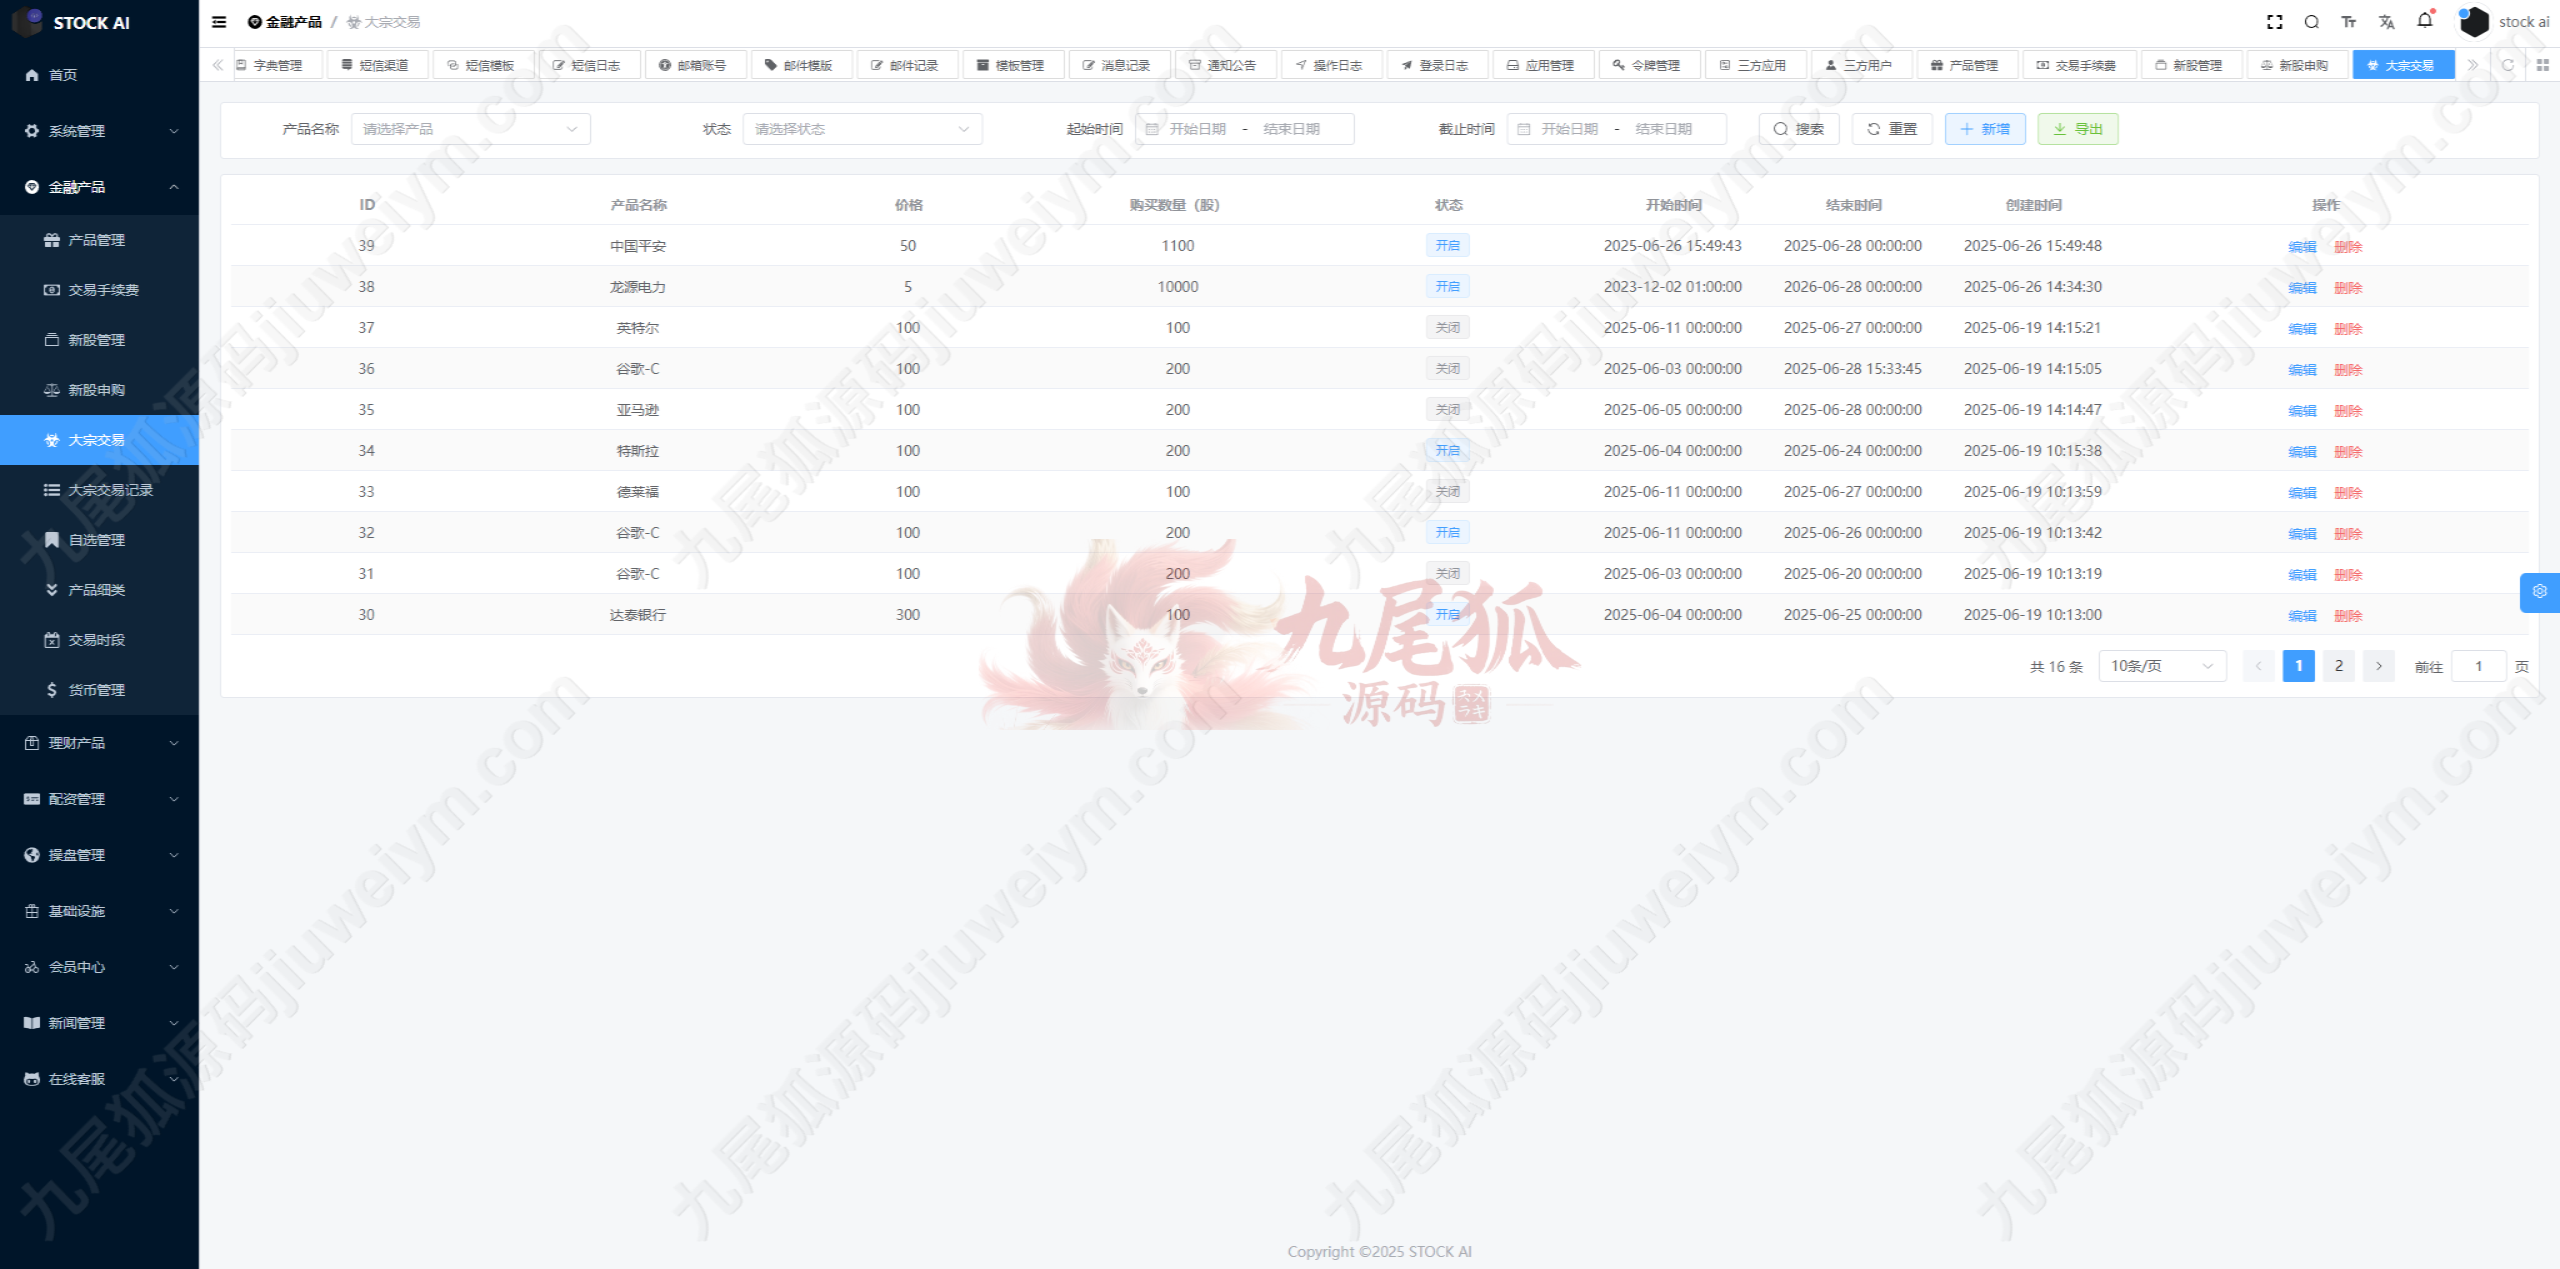Open the language translation icon
The height and width of the screenshot is (1269, 2560).
point(2386,22)
